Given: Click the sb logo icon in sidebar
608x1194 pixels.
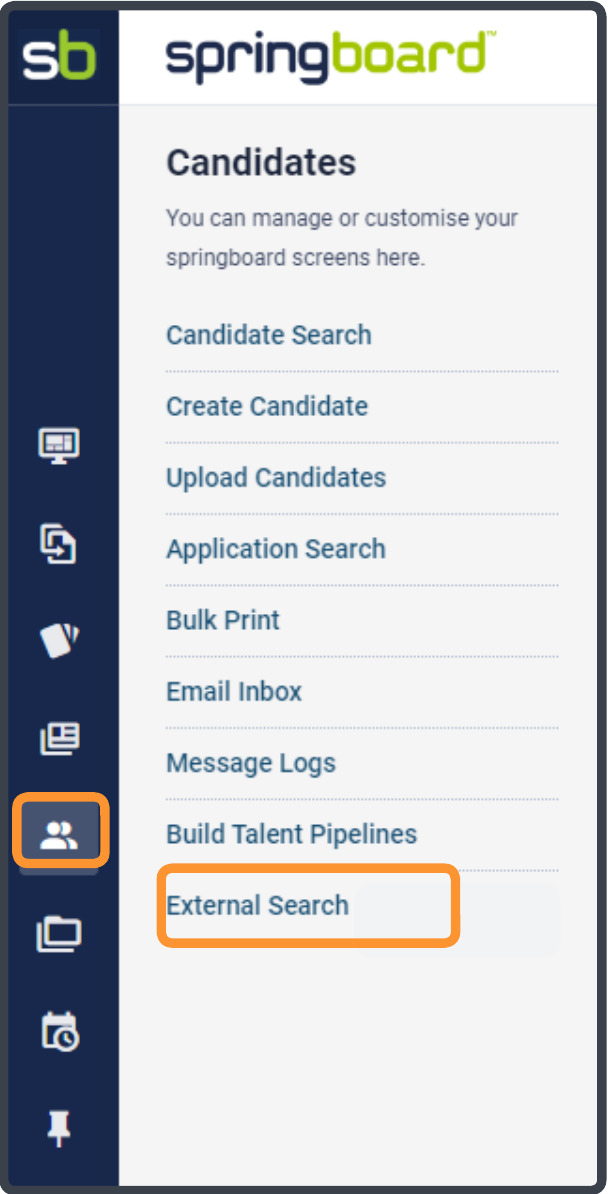Looking at the screenshot, I should pyautogui.click(x=59, y=57).
